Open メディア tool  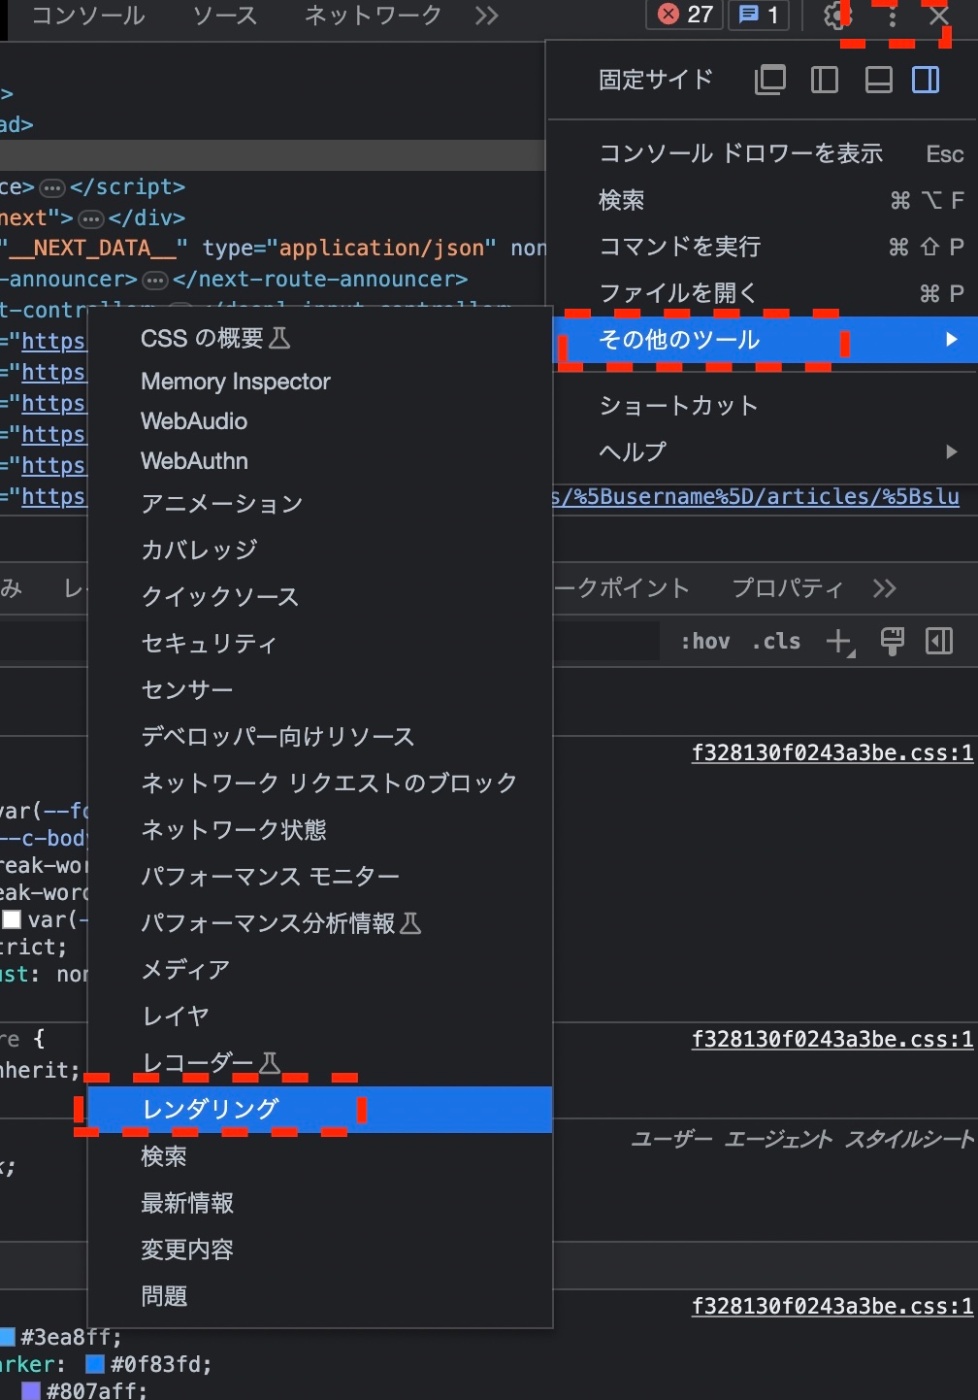(x=320, y=969)
